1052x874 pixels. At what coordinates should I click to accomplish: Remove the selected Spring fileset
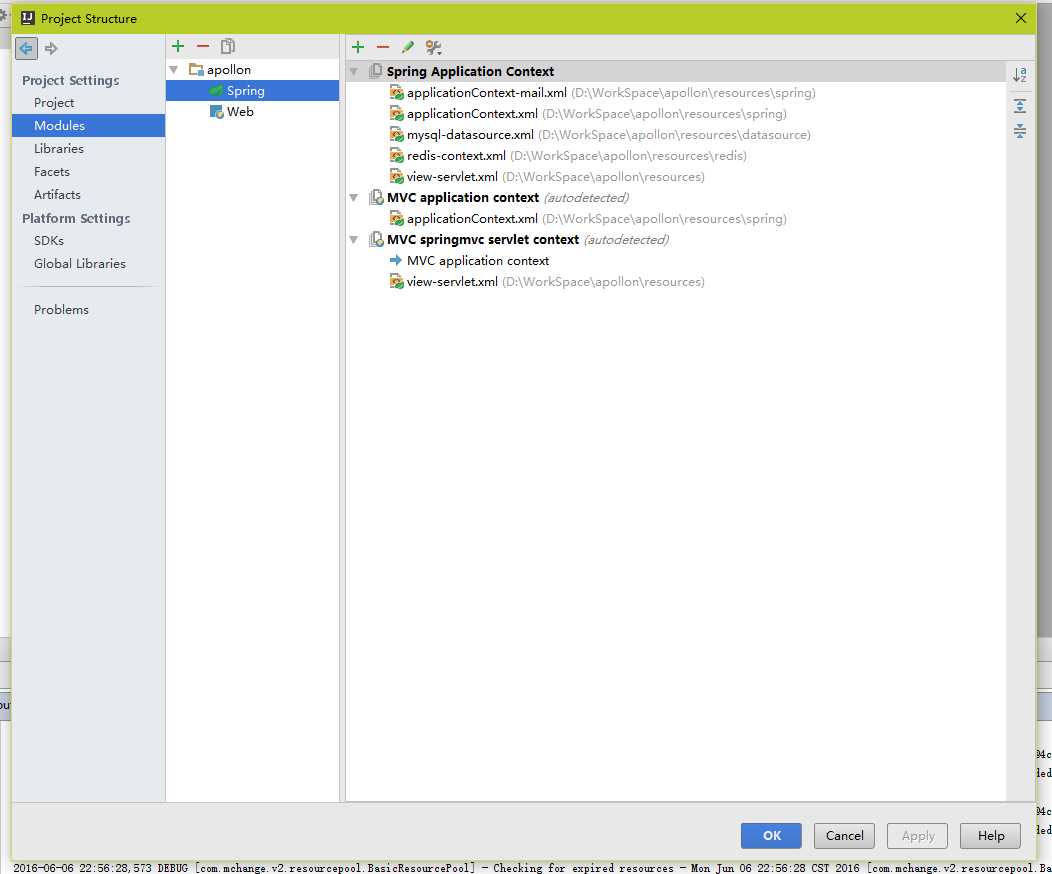tap(382, 47)
